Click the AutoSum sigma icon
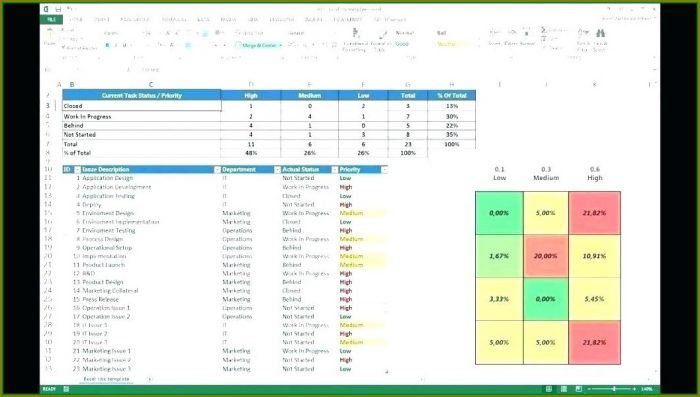Screen dimensions: 700x397 (x=543, y=30)
